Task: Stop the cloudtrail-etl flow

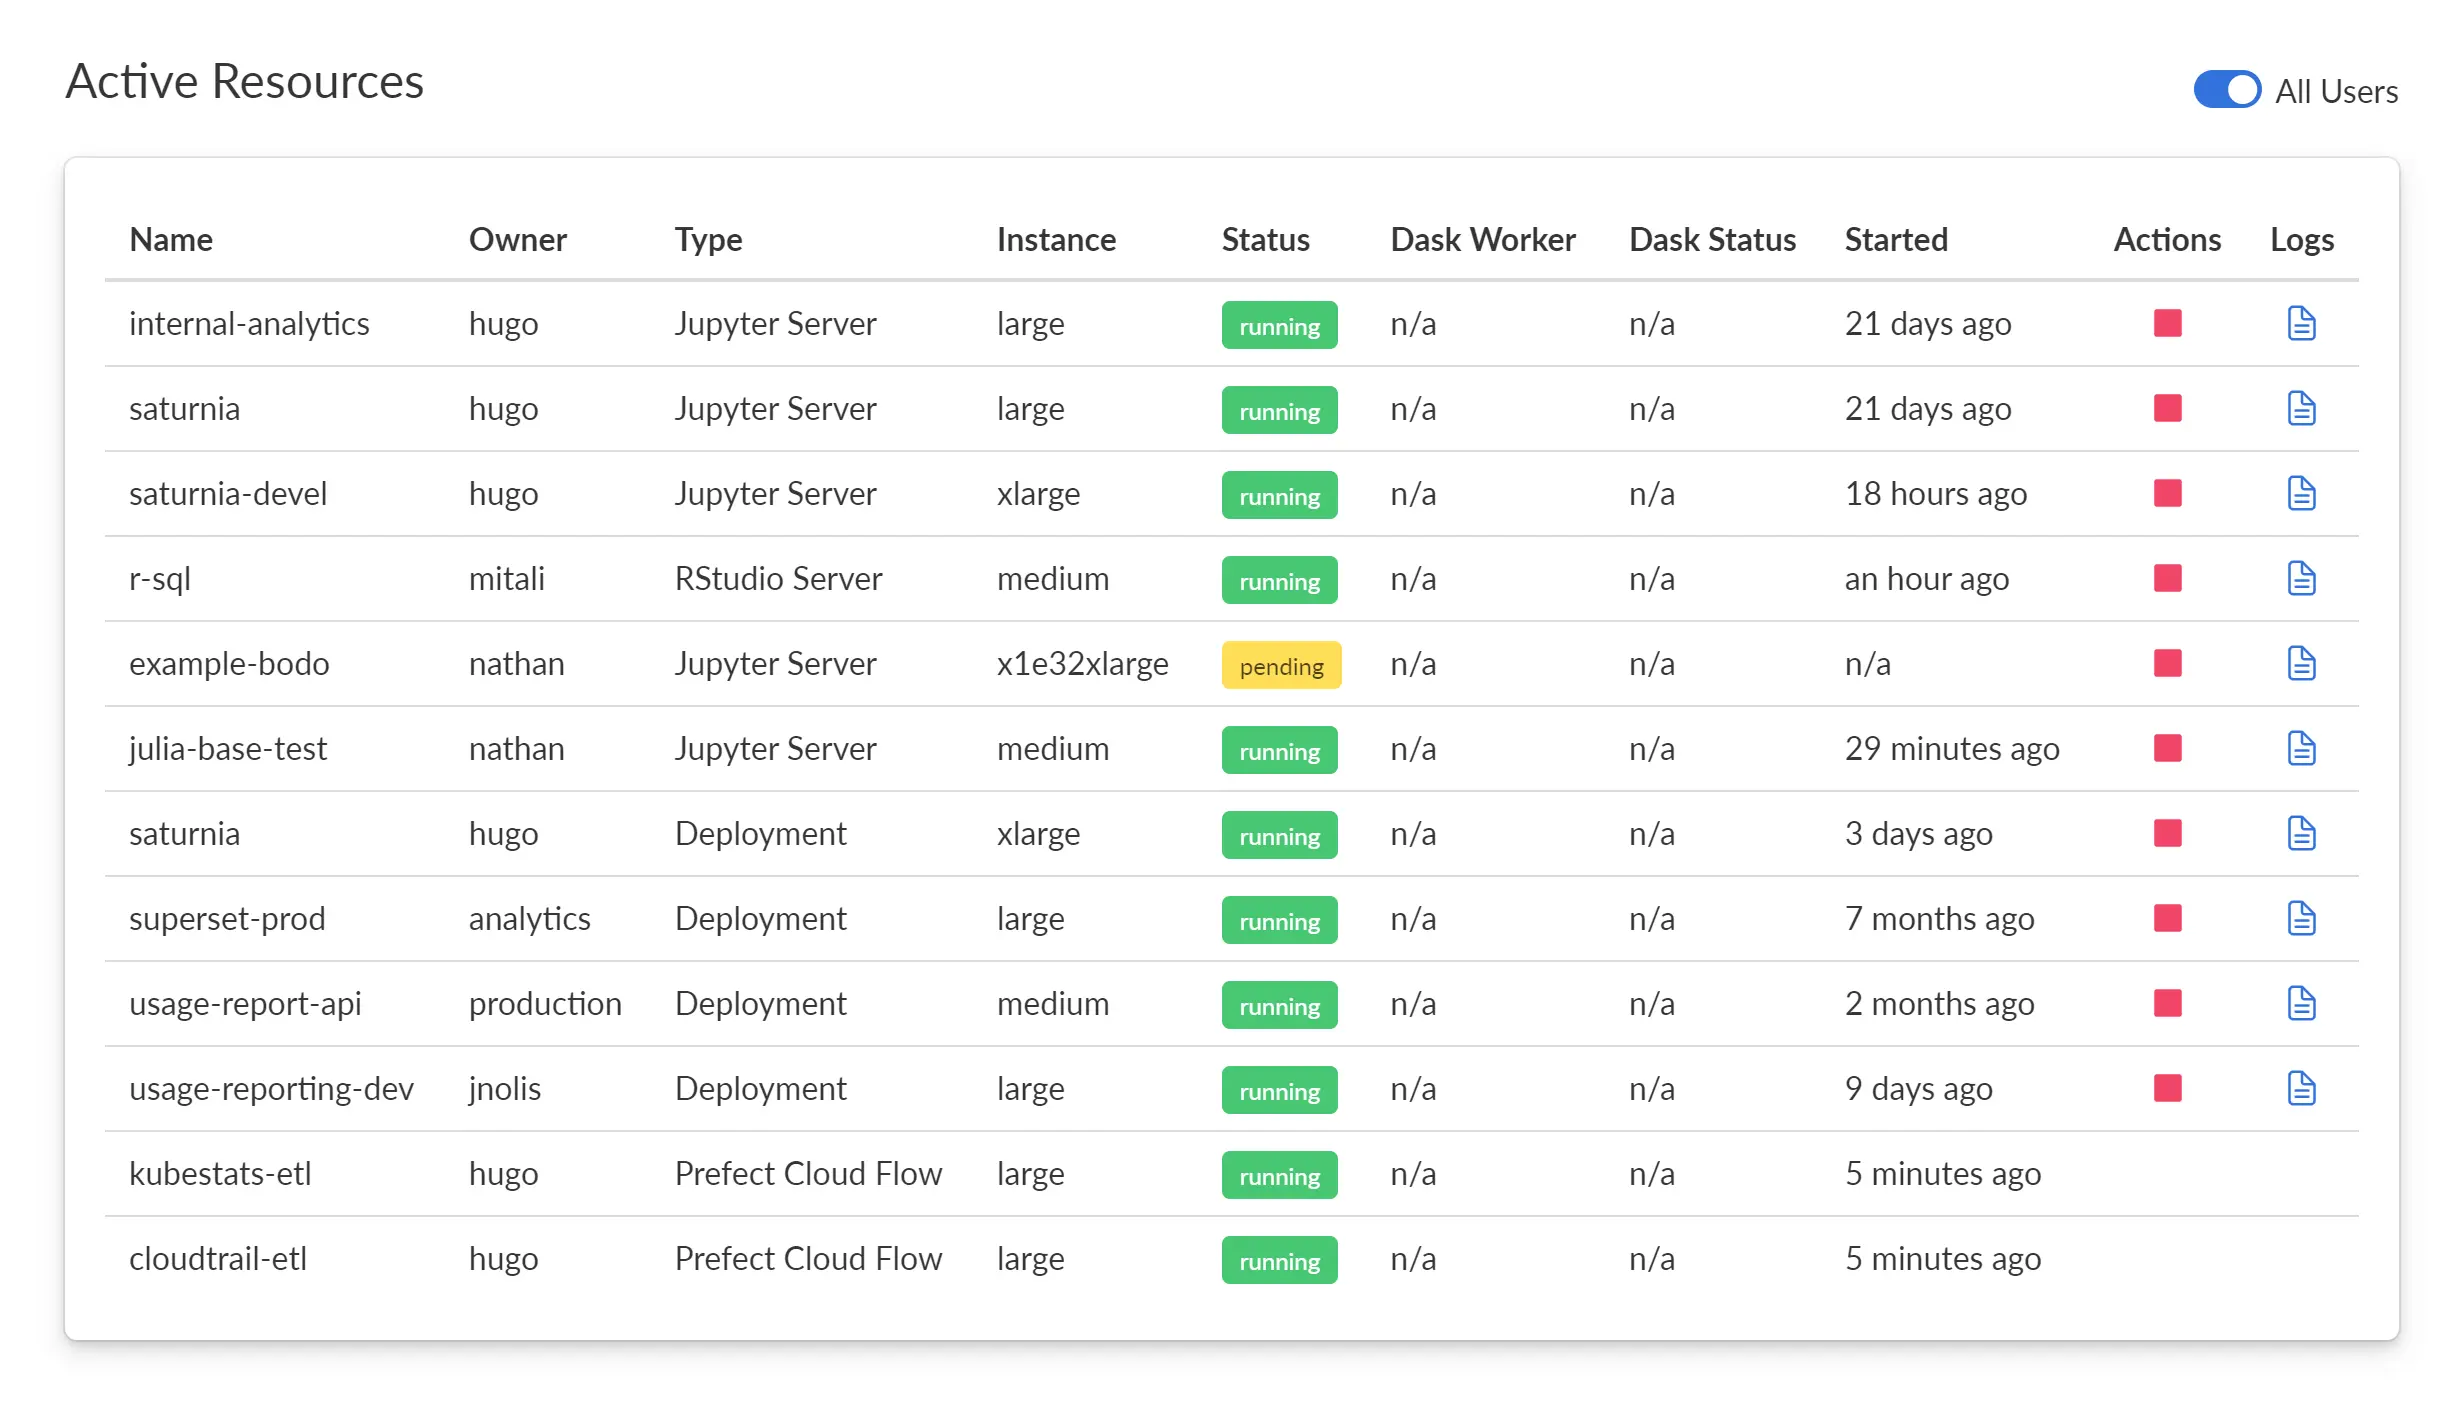Action: 2167,1259
